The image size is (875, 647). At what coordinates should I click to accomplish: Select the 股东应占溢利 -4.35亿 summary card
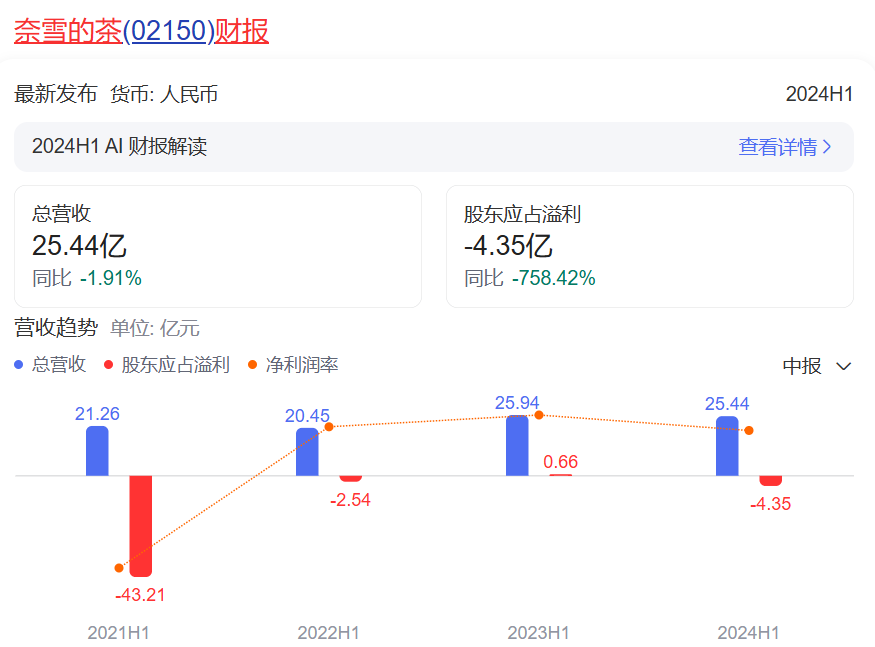pos(649,246)
